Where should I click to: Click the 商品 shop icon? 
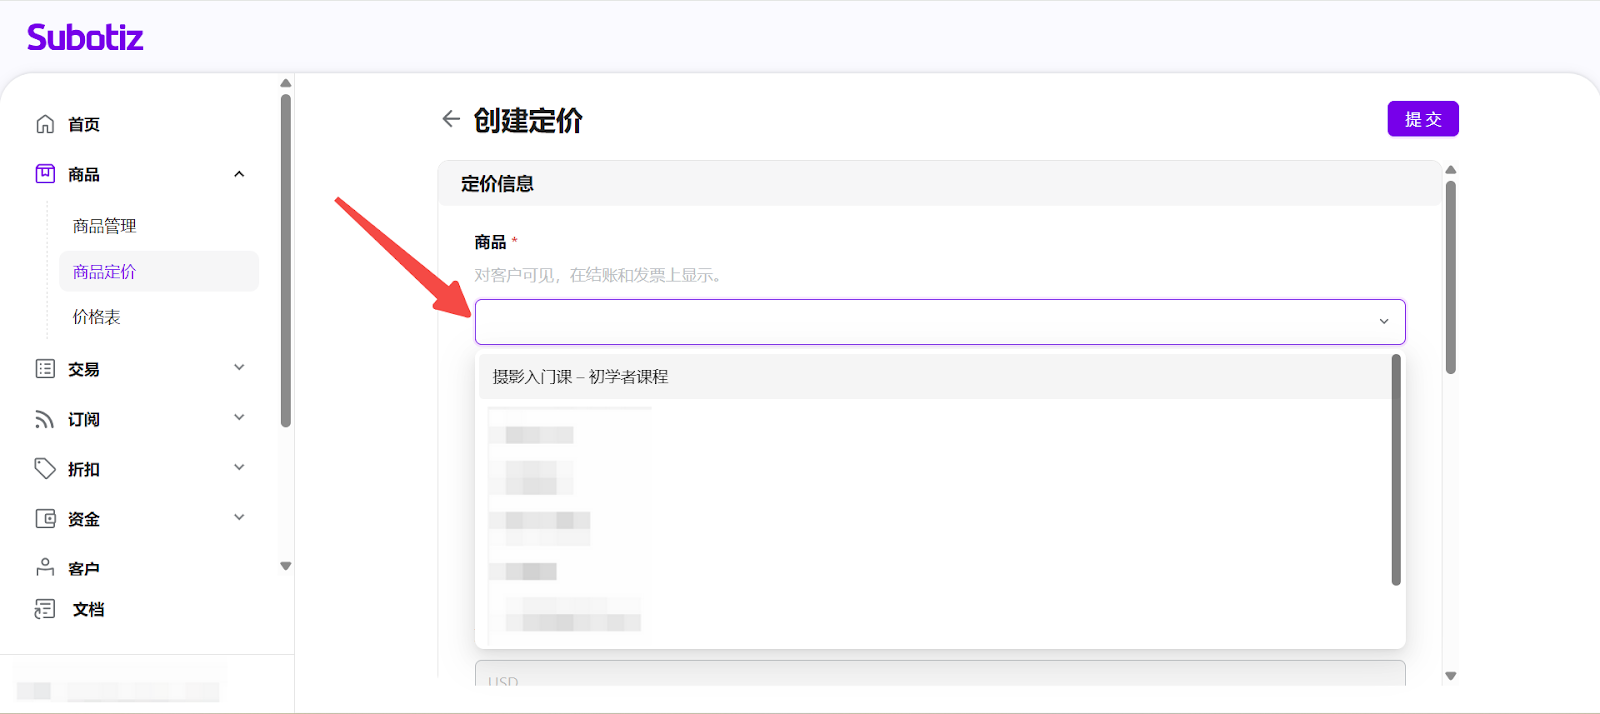click(45, 174)
